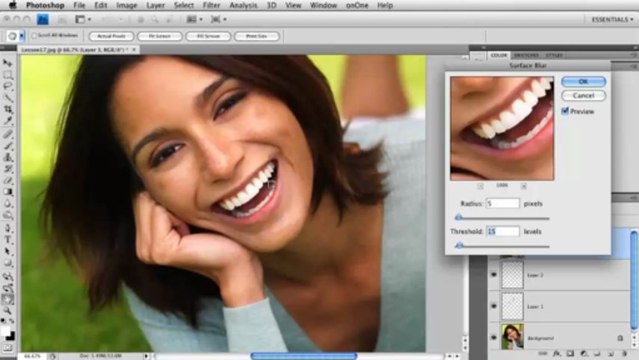Click the Threshold slider handle
This screenshot has width=639, height=360.
click(x=459, y=245)
